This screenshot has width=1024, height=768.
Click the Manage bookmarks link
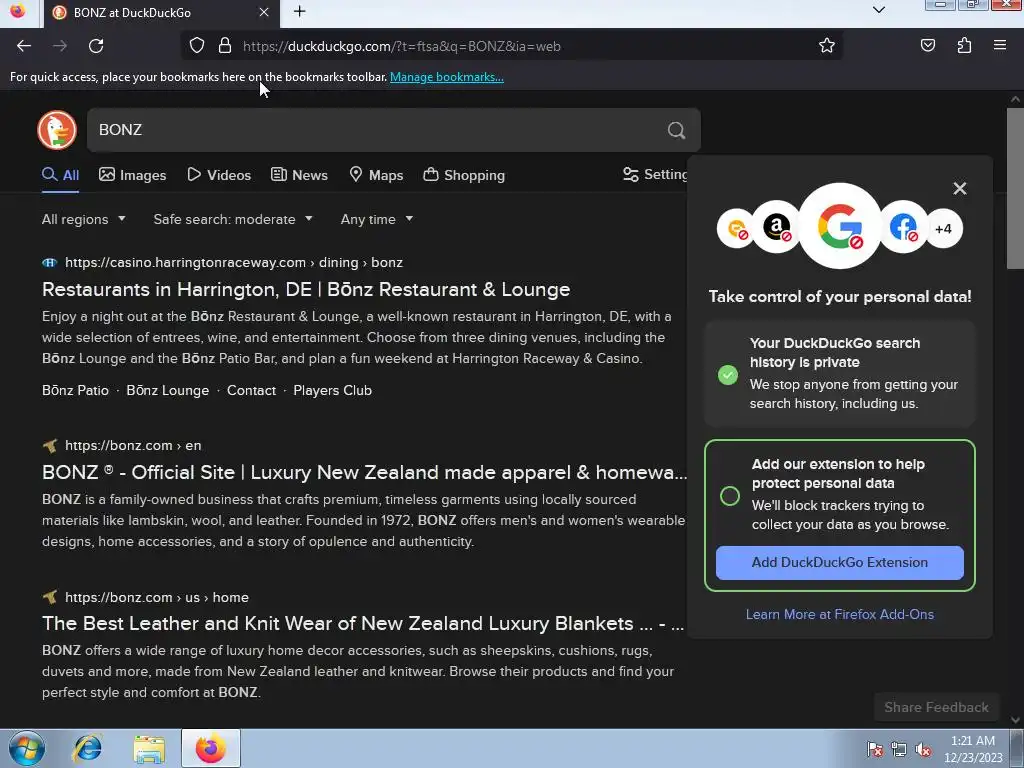pyautogui.click(x=447, y=77)
